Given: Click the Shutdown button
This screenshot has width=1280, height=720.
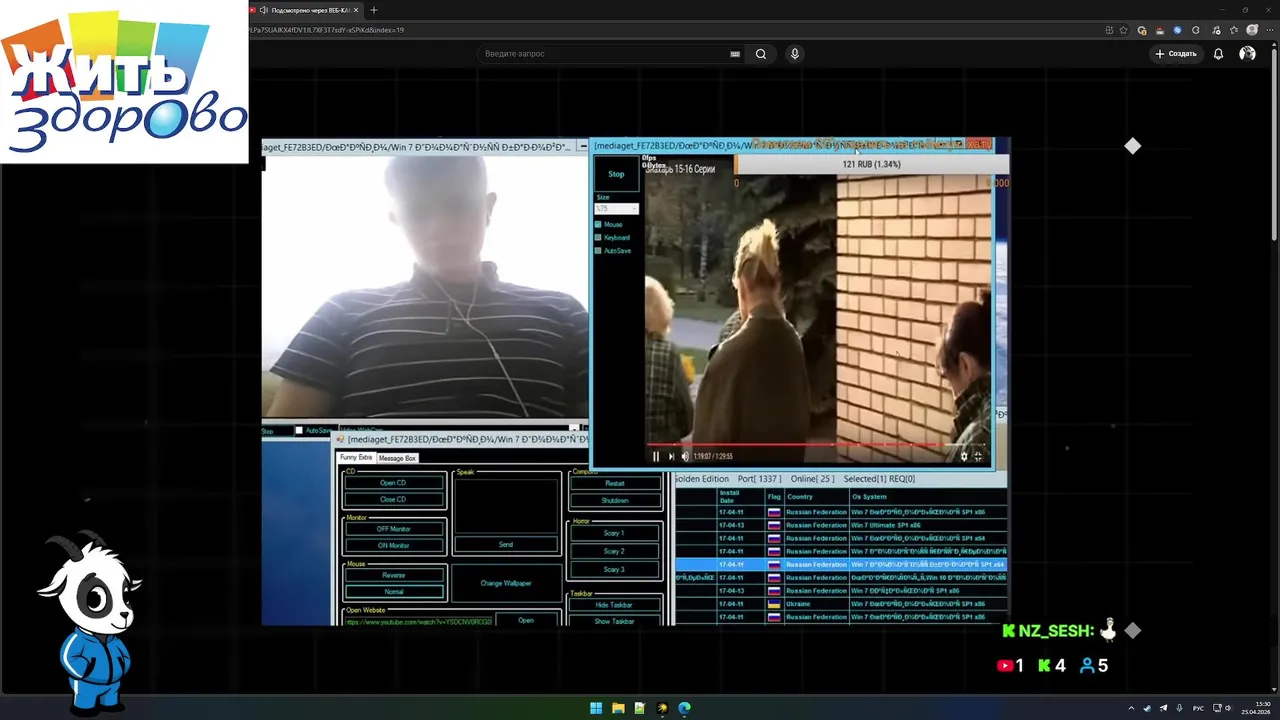Looking at the screenshot, I should tap(615, 500).
